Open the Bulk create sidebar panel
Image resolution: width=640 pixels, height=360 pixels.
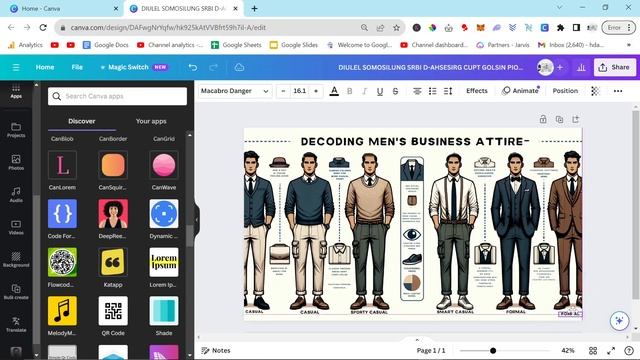tap(16, 292)
